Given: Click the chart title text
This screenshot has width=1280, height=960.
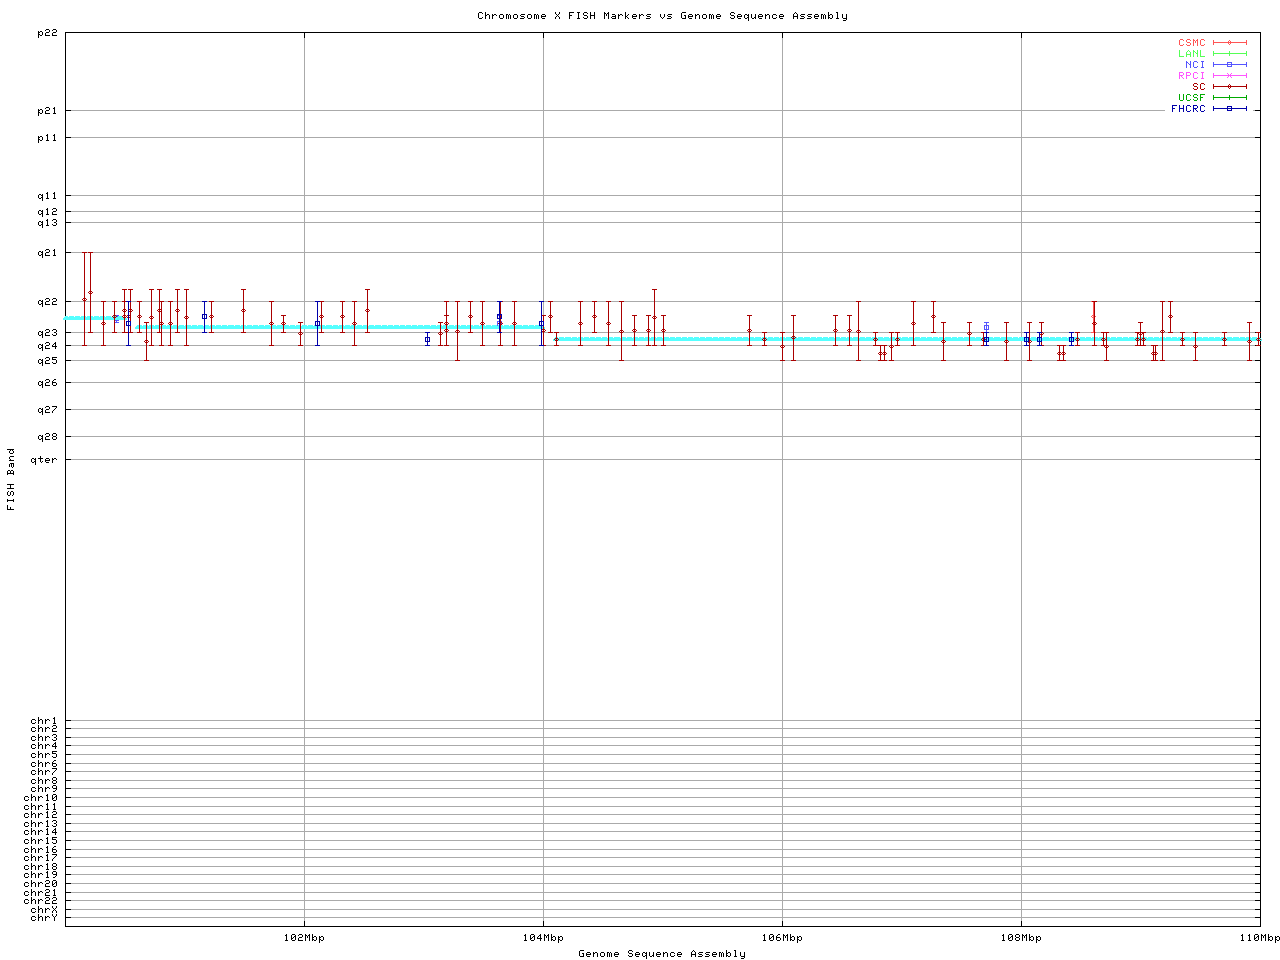Looking at the screenshot, I should [x=662, y=16].
